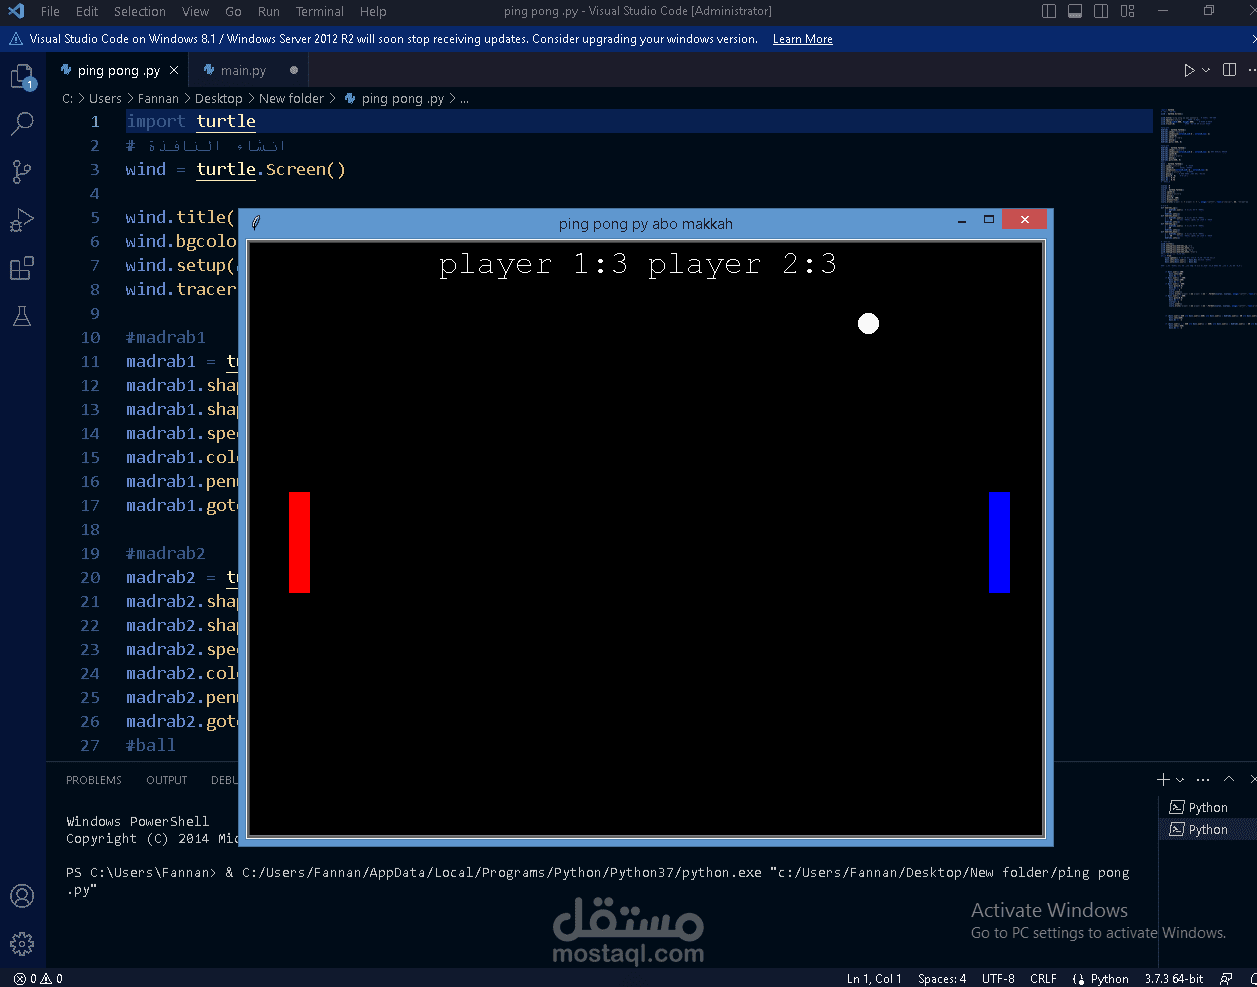The image size is (1257, 987).
Task: Toggle the Secondary Side Bar layout button
Action: pyautogui.click(x=1101, y=11)
